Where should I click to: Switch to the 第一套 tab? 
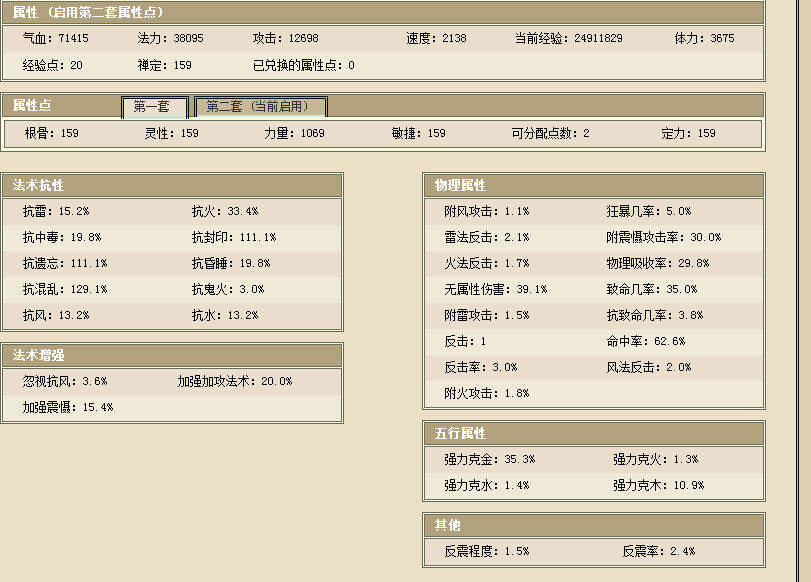point(154,107)
